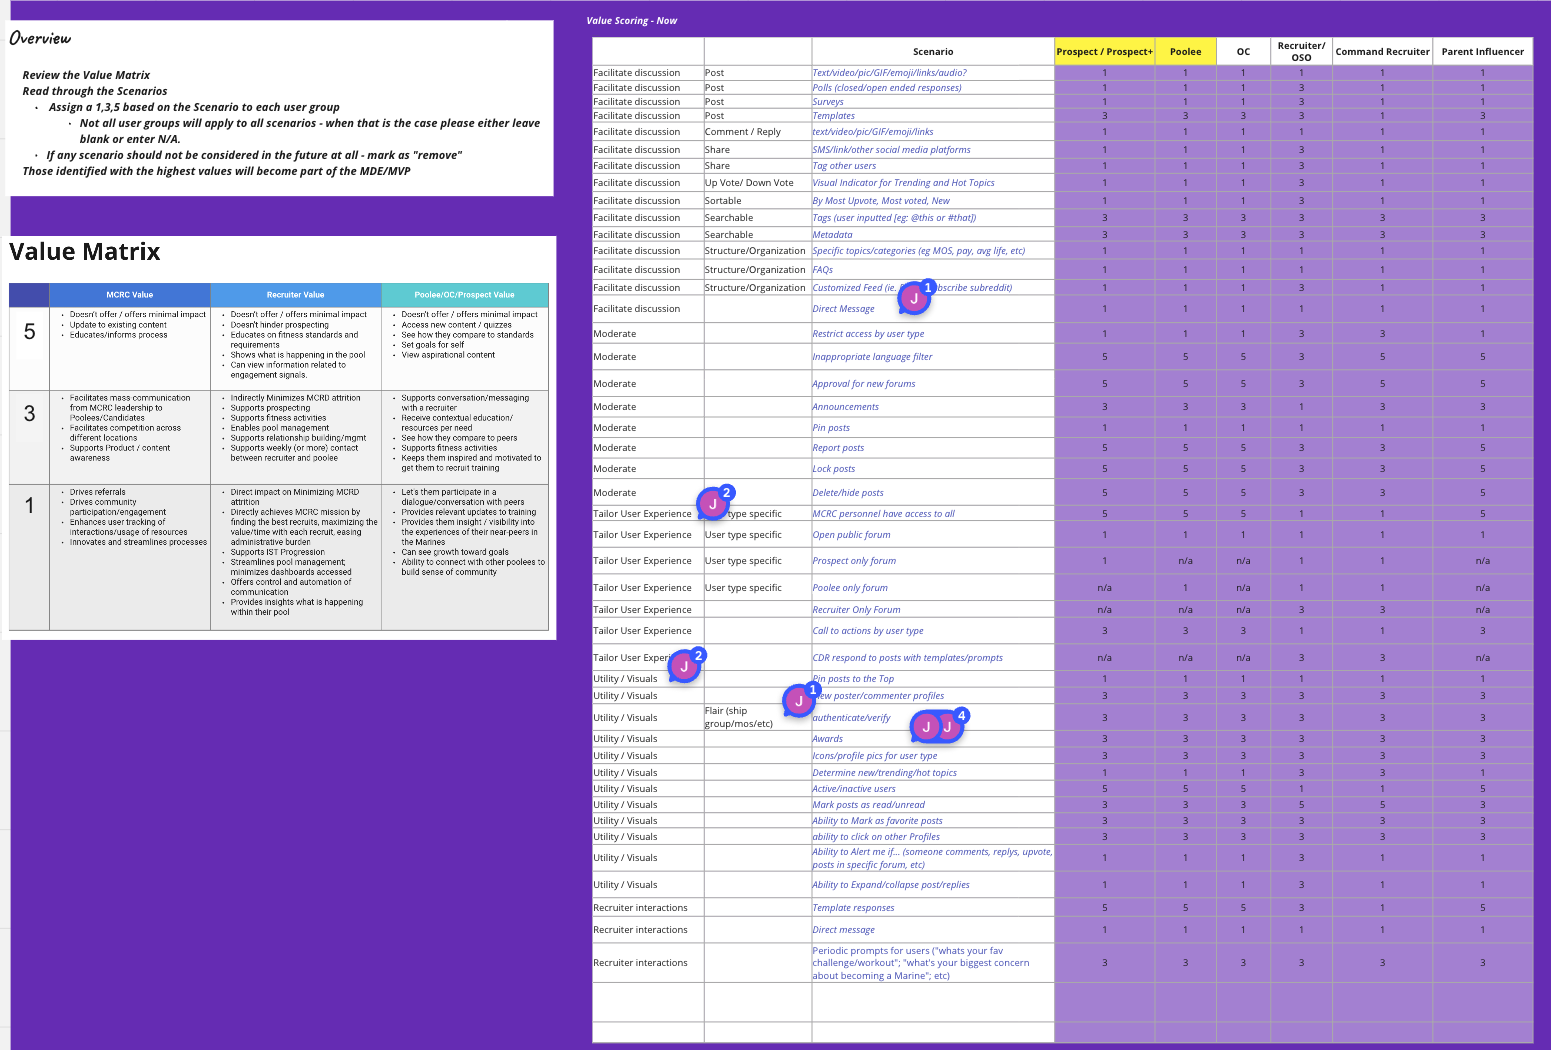Select the Value Matrix heading

(x=85, y=252)
